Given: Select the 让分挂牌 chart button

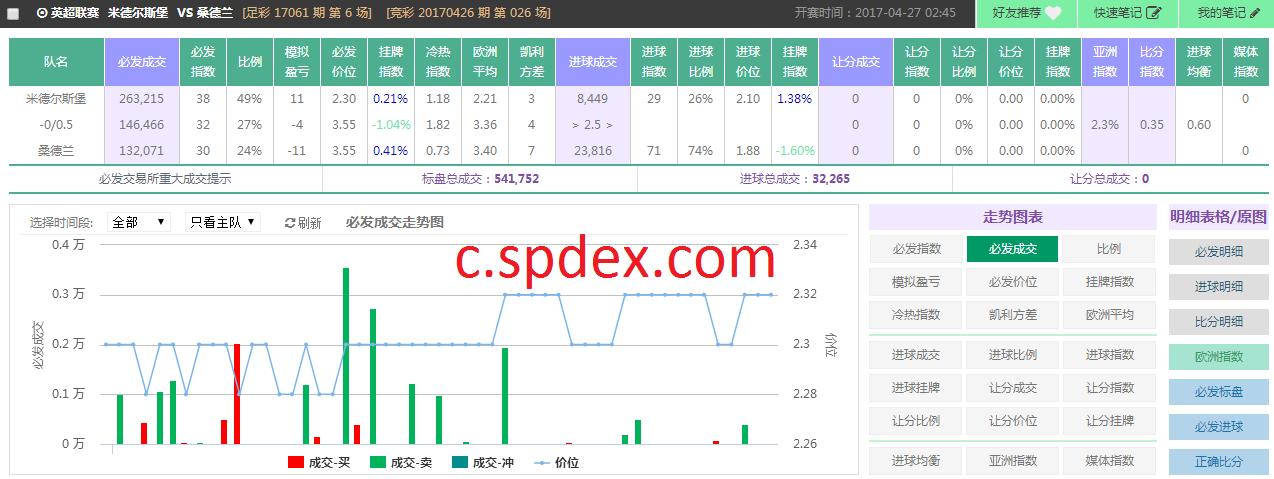Looking at the screenshot, I should [1109, 420].
